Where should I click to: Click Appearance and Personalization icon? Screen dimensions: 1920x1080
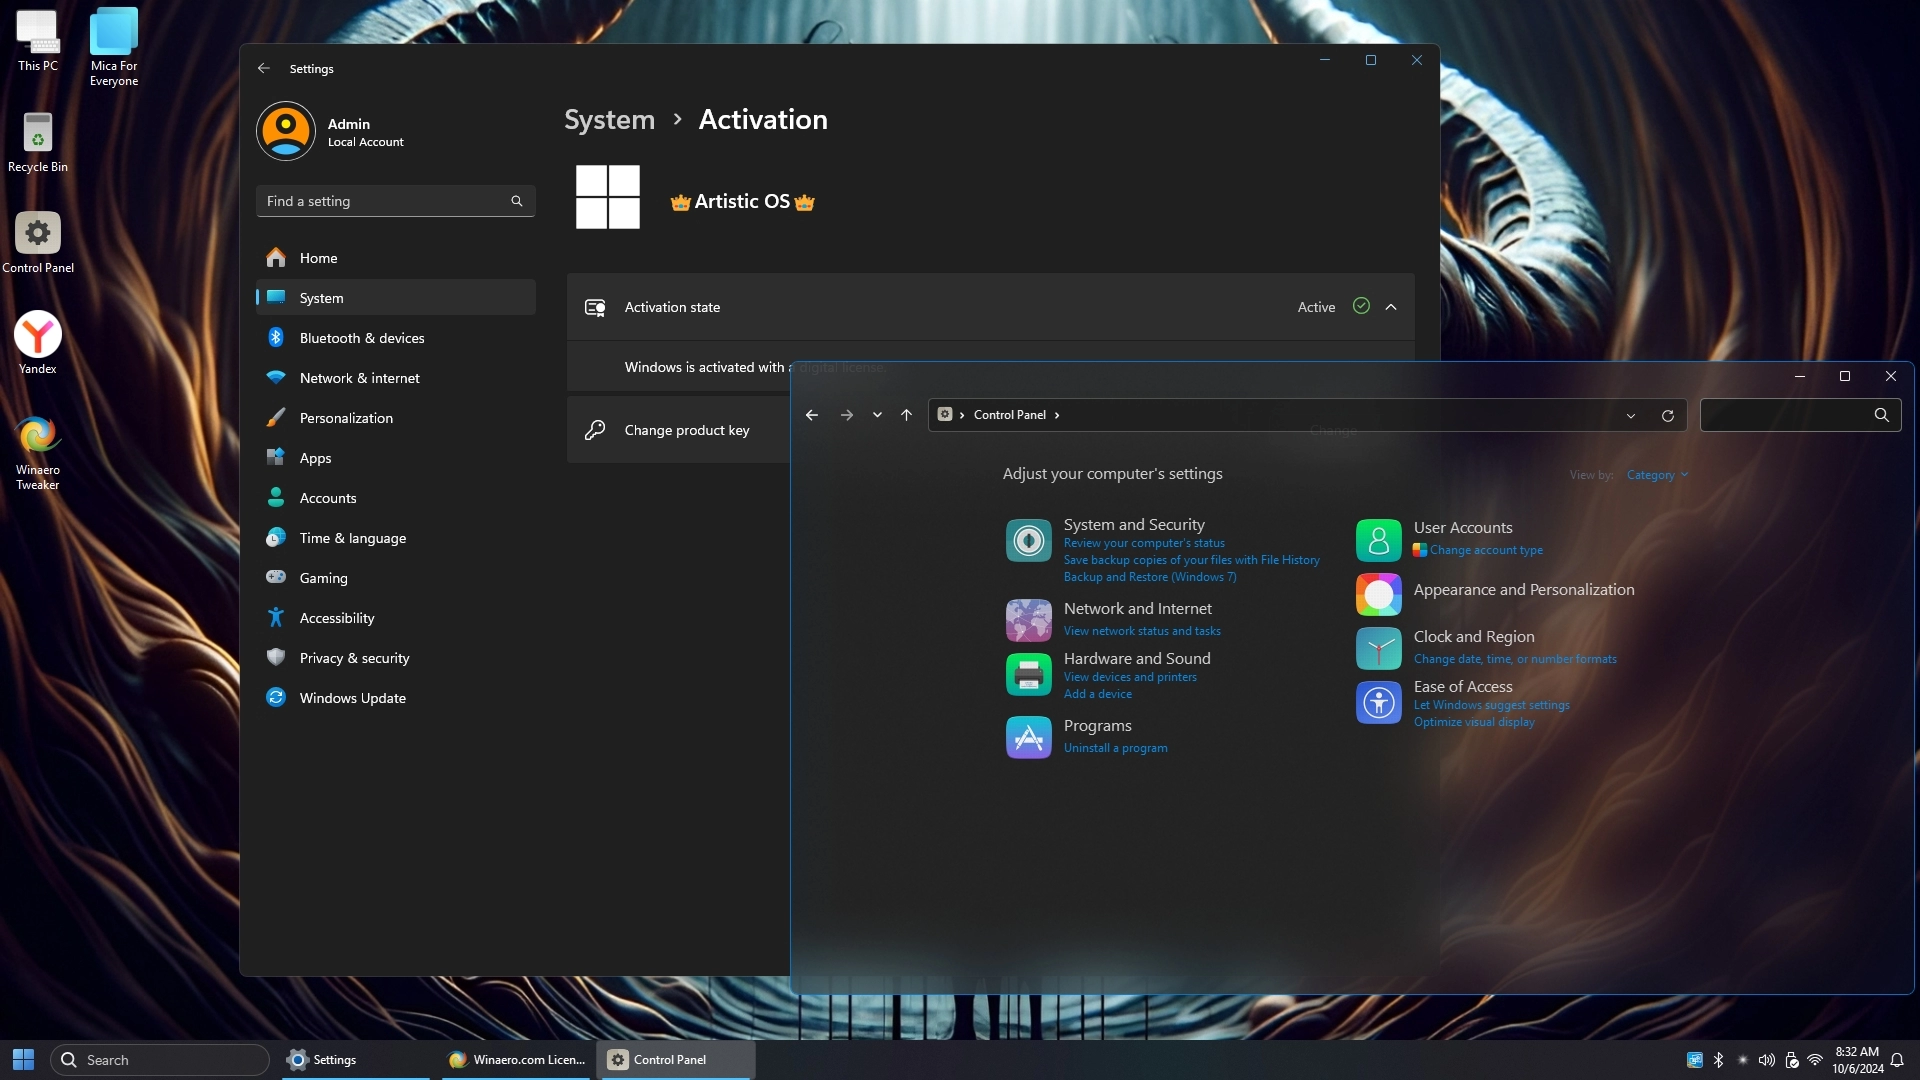[1378, 595]
